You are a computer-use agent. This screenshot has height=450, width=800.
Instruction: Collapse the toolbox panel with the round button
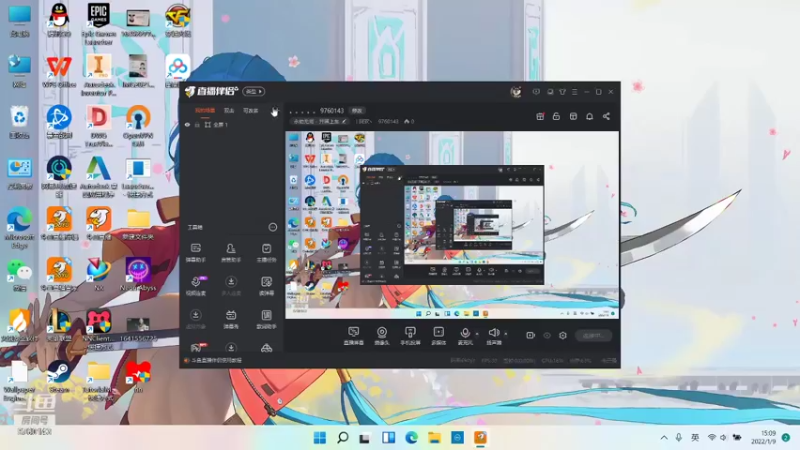click(x=272, y=227)
